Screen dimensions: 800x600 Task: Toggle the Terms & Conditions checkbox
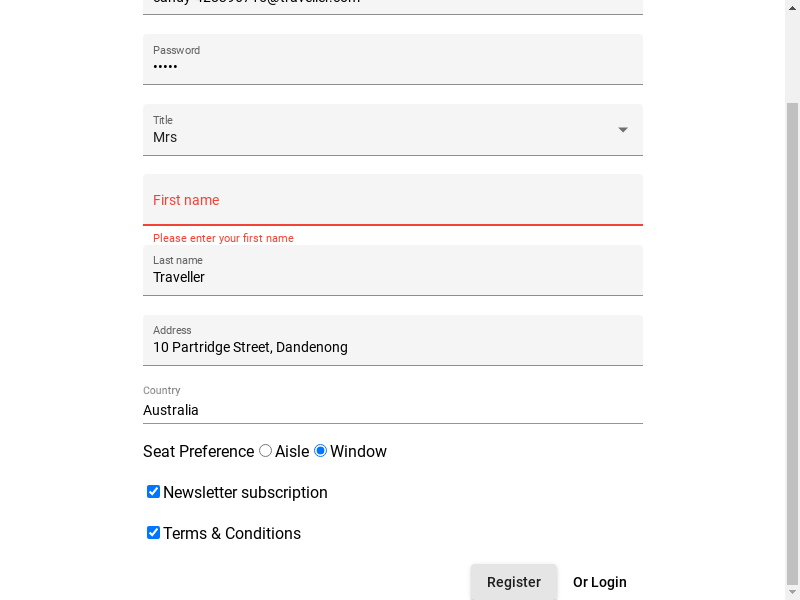tap(154, 533)
